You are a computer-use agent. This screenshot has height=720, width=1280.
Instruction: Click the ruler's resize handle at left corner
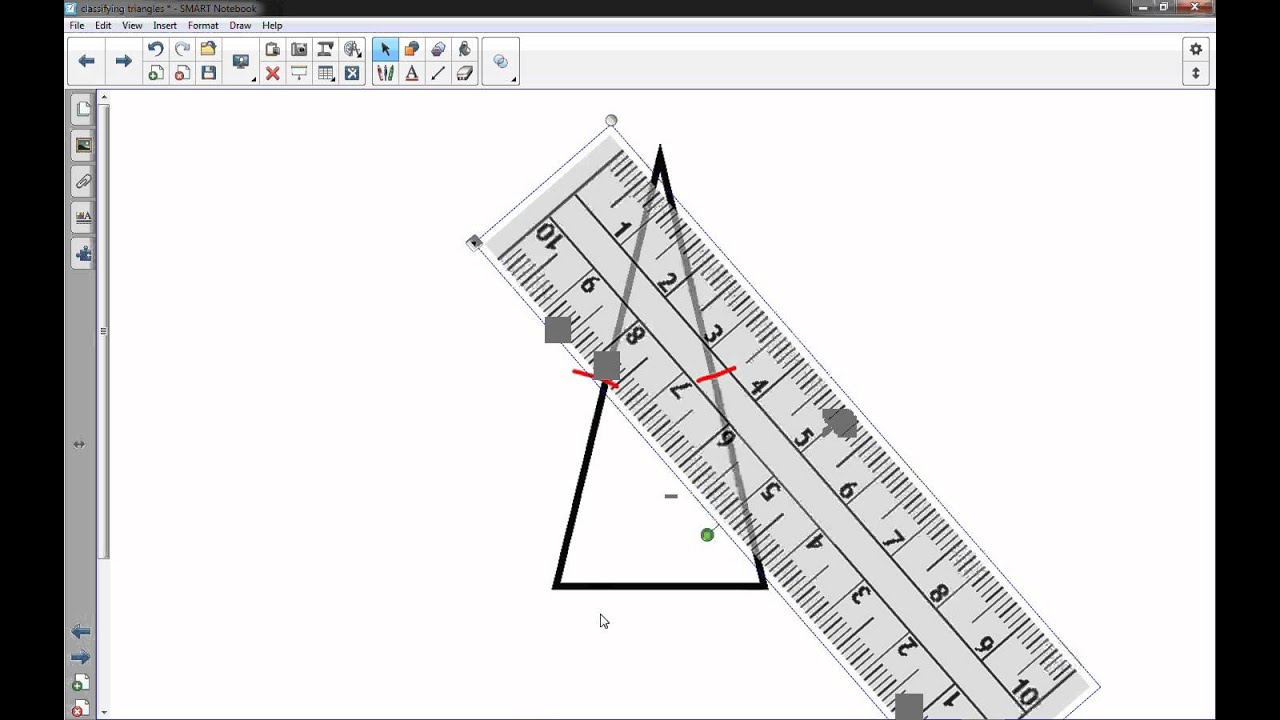click(x=474, y=242)
